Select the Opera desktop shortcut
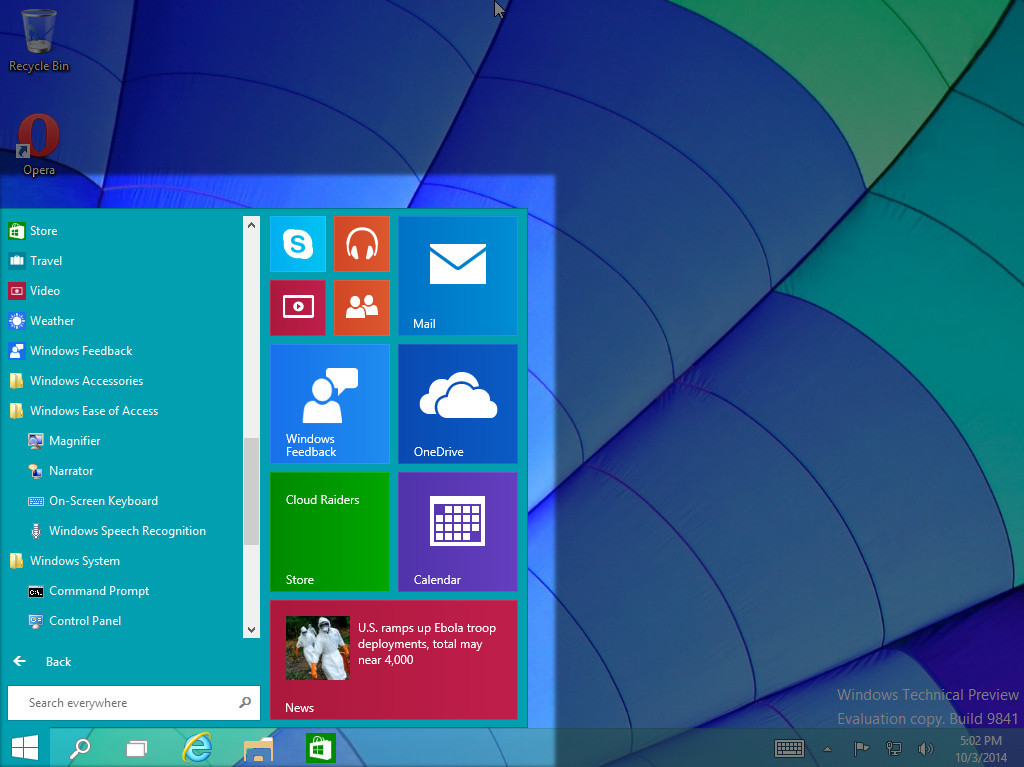1024x767 pixels. coord(39,145)
